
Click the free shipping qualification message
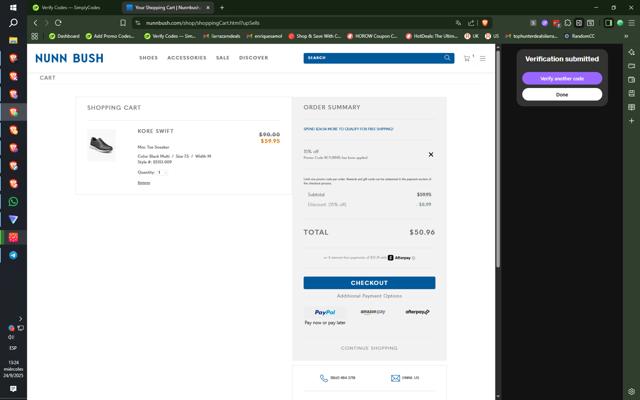[348, 129]
